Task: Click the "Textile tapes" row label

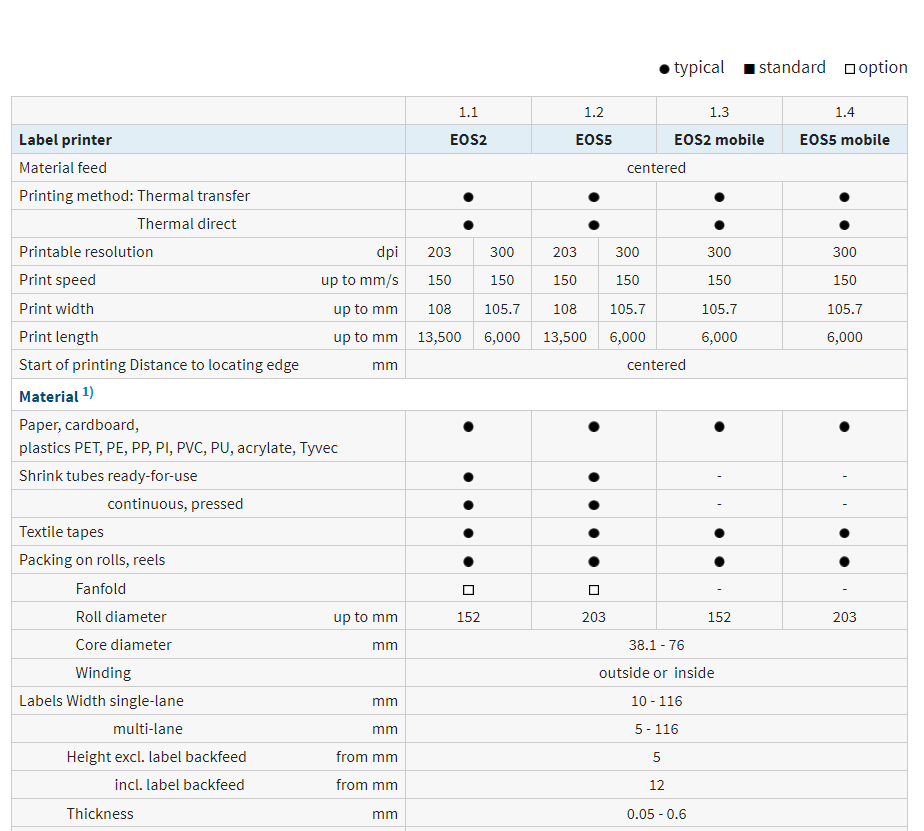Action: [x=61, y=532]
